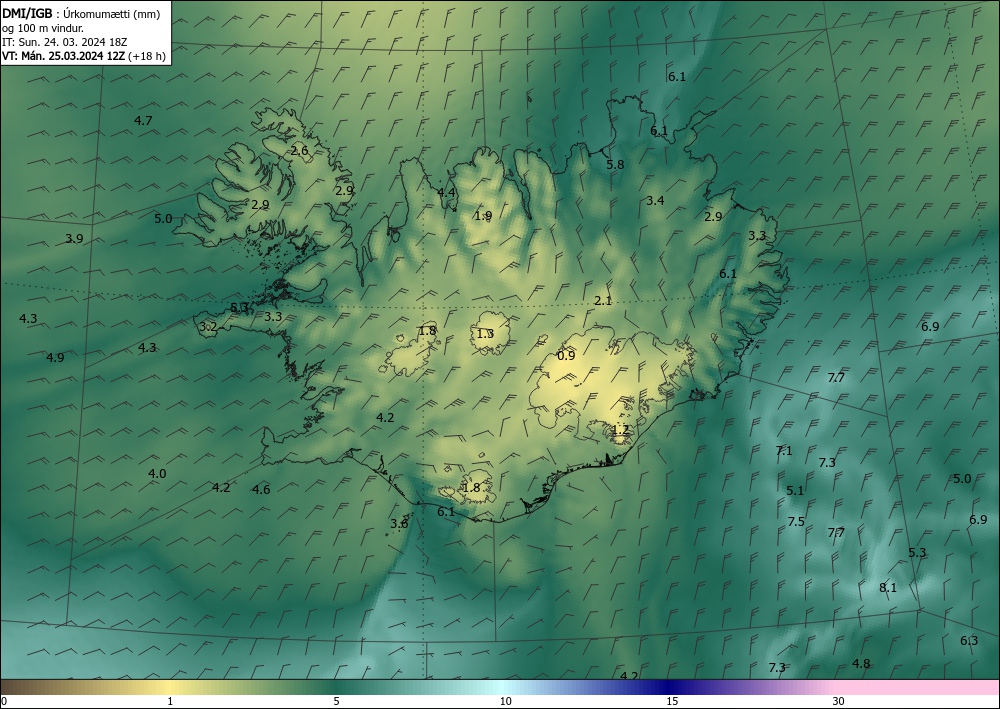Image resolution: width=1000 pixels, height=709 pixels.
Task: Click the '4.0' value on the map
Action: (x=157, y=474)
